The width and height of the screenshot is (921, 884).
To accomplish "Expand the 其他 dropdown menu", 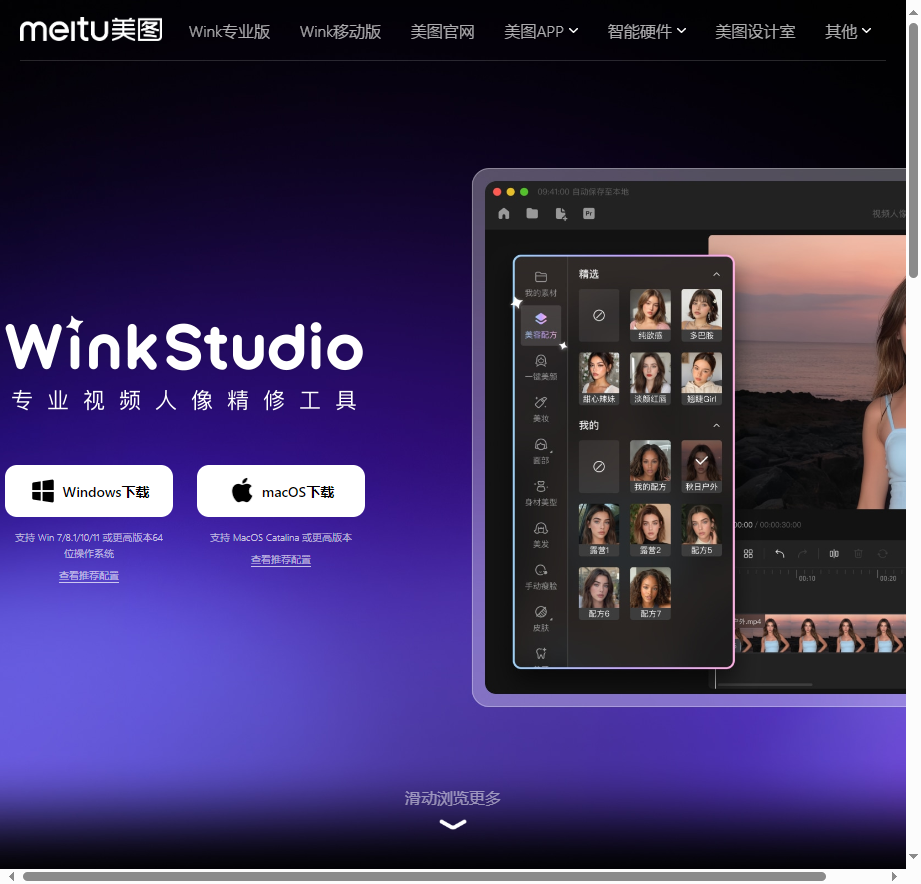I will pyautogui.click(x=848, y=31).
